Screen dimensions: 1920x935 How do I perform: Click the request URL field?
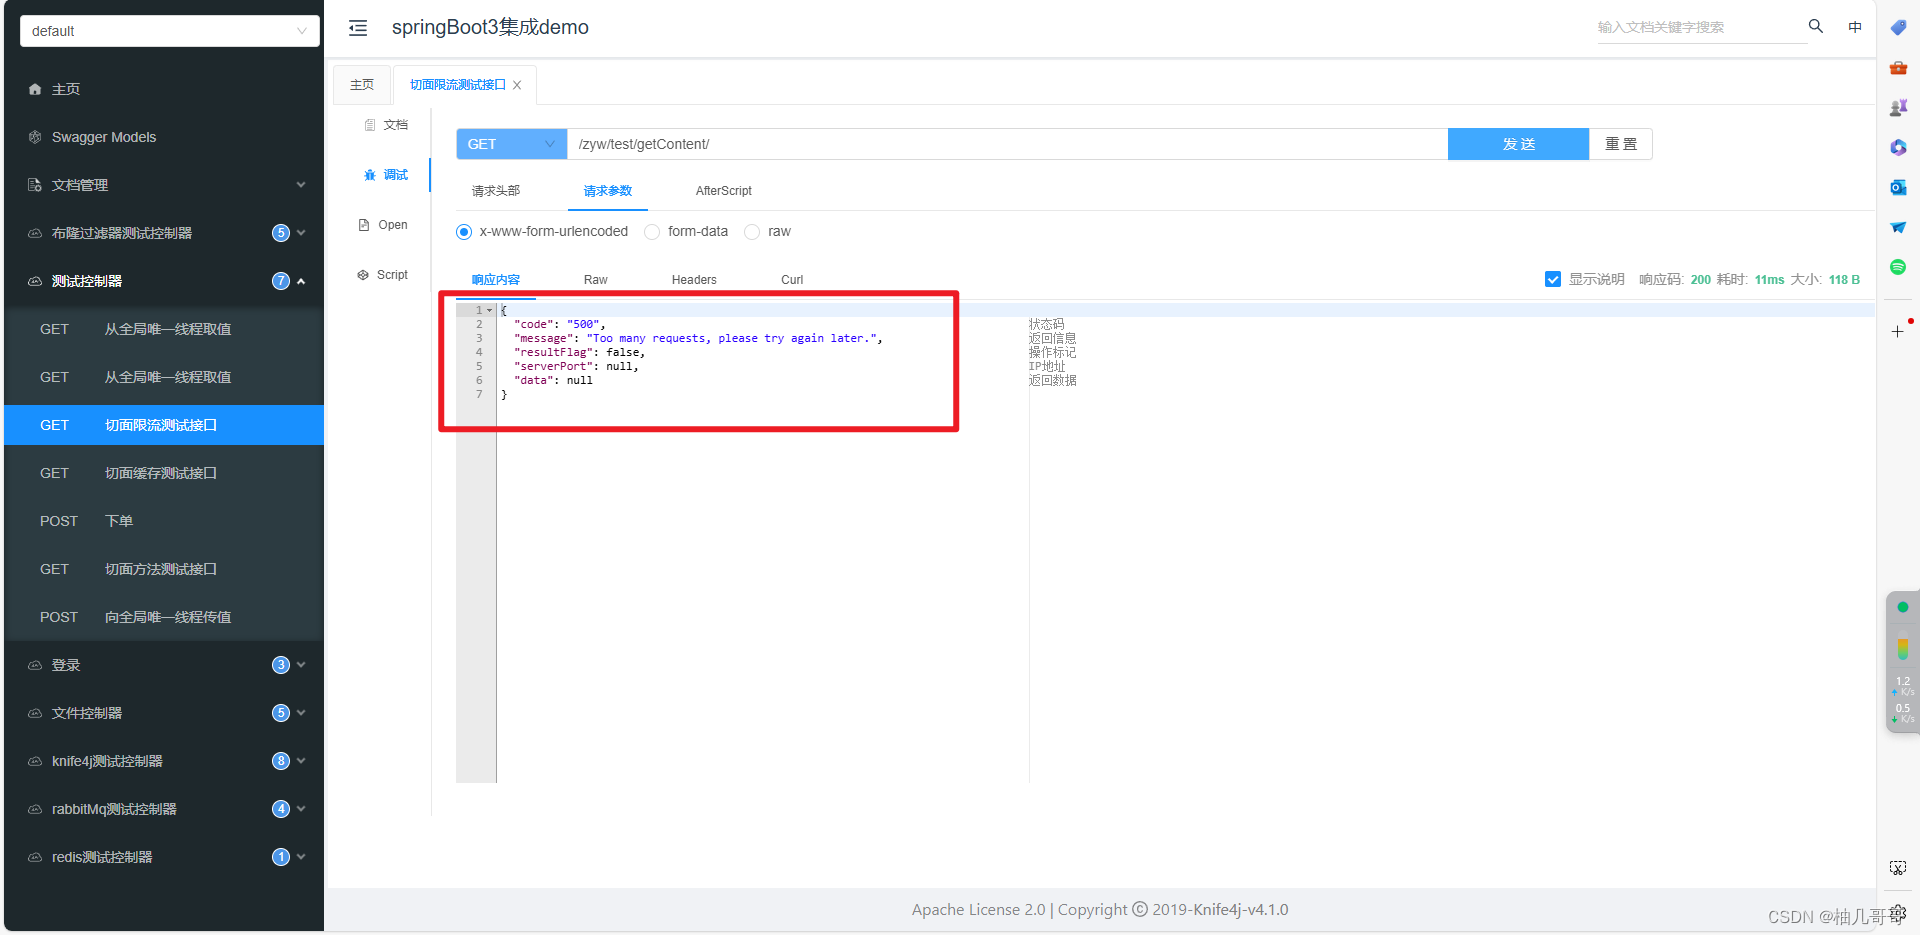tap(1007, 144)
